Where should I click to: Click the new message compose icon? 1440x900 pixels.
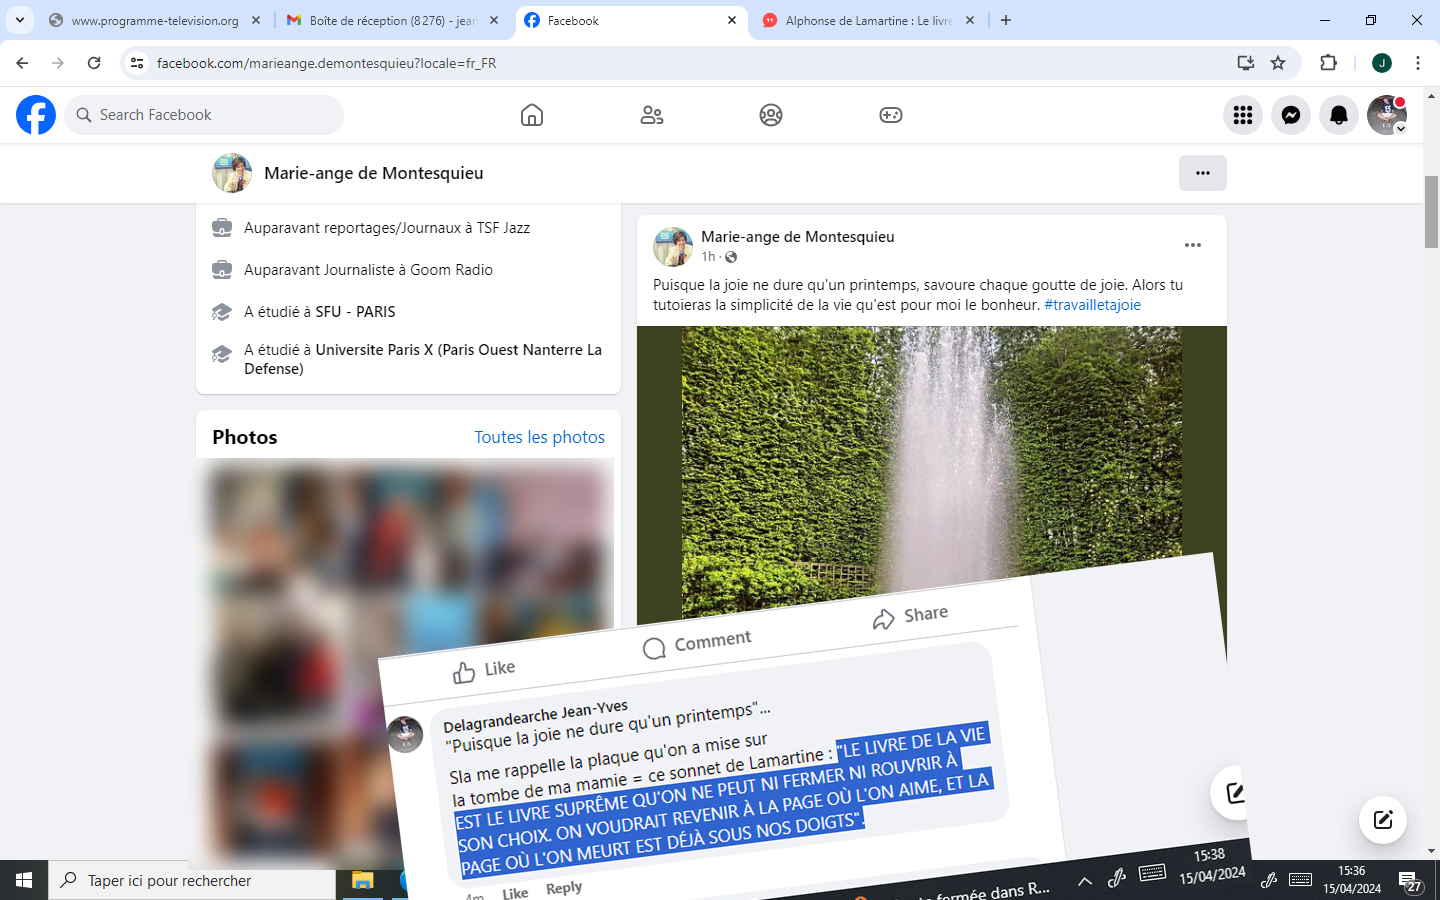point(1383,820)
